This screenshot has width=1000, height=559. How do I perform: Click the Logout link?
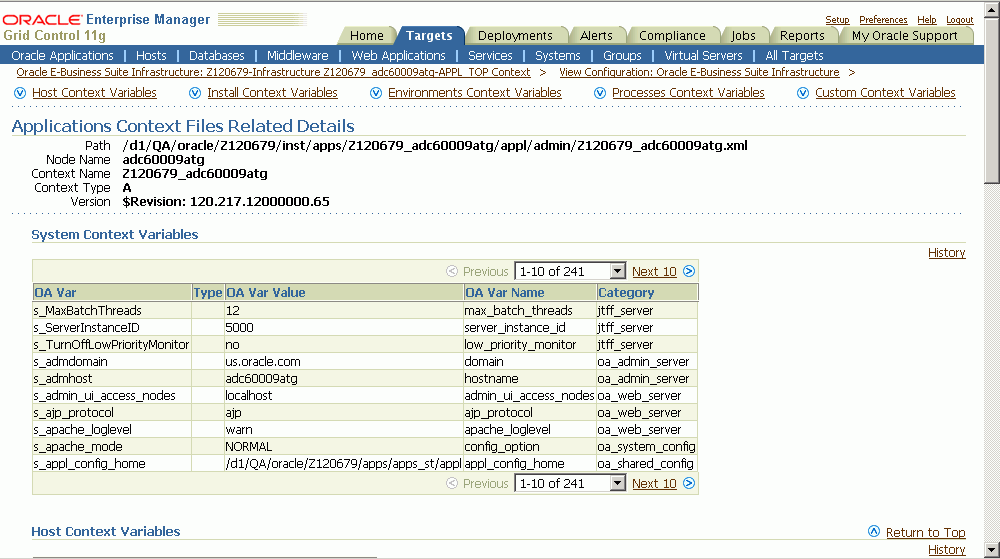(x=960, y=20)
